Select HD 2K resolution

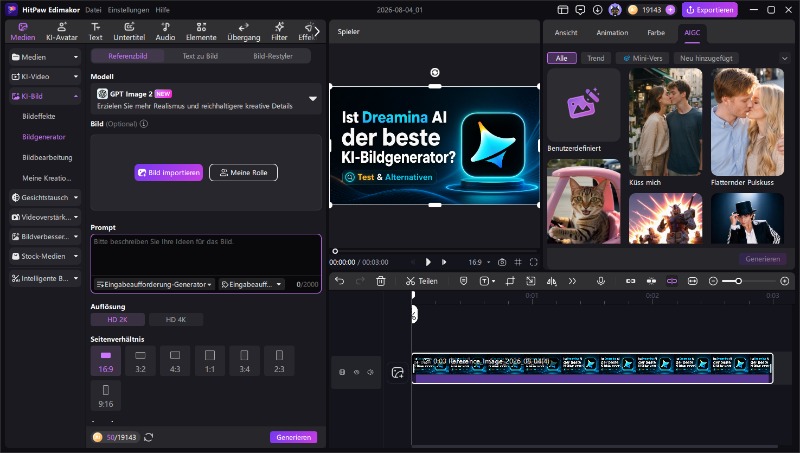(x=117, y=319)
